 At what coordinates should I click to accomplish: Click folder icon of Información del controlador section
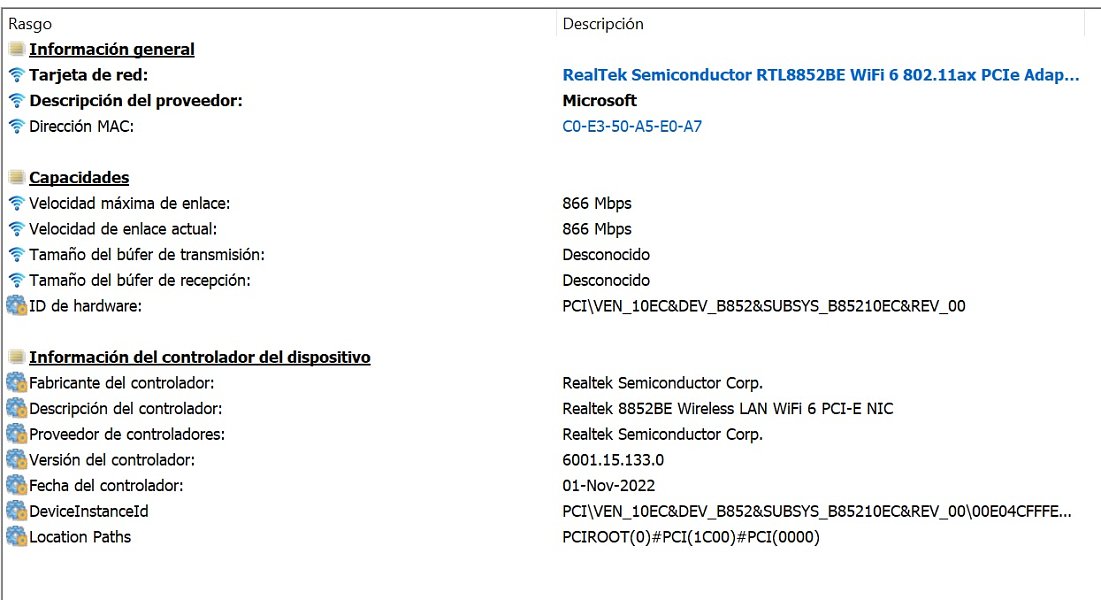[x=17, y=358]
